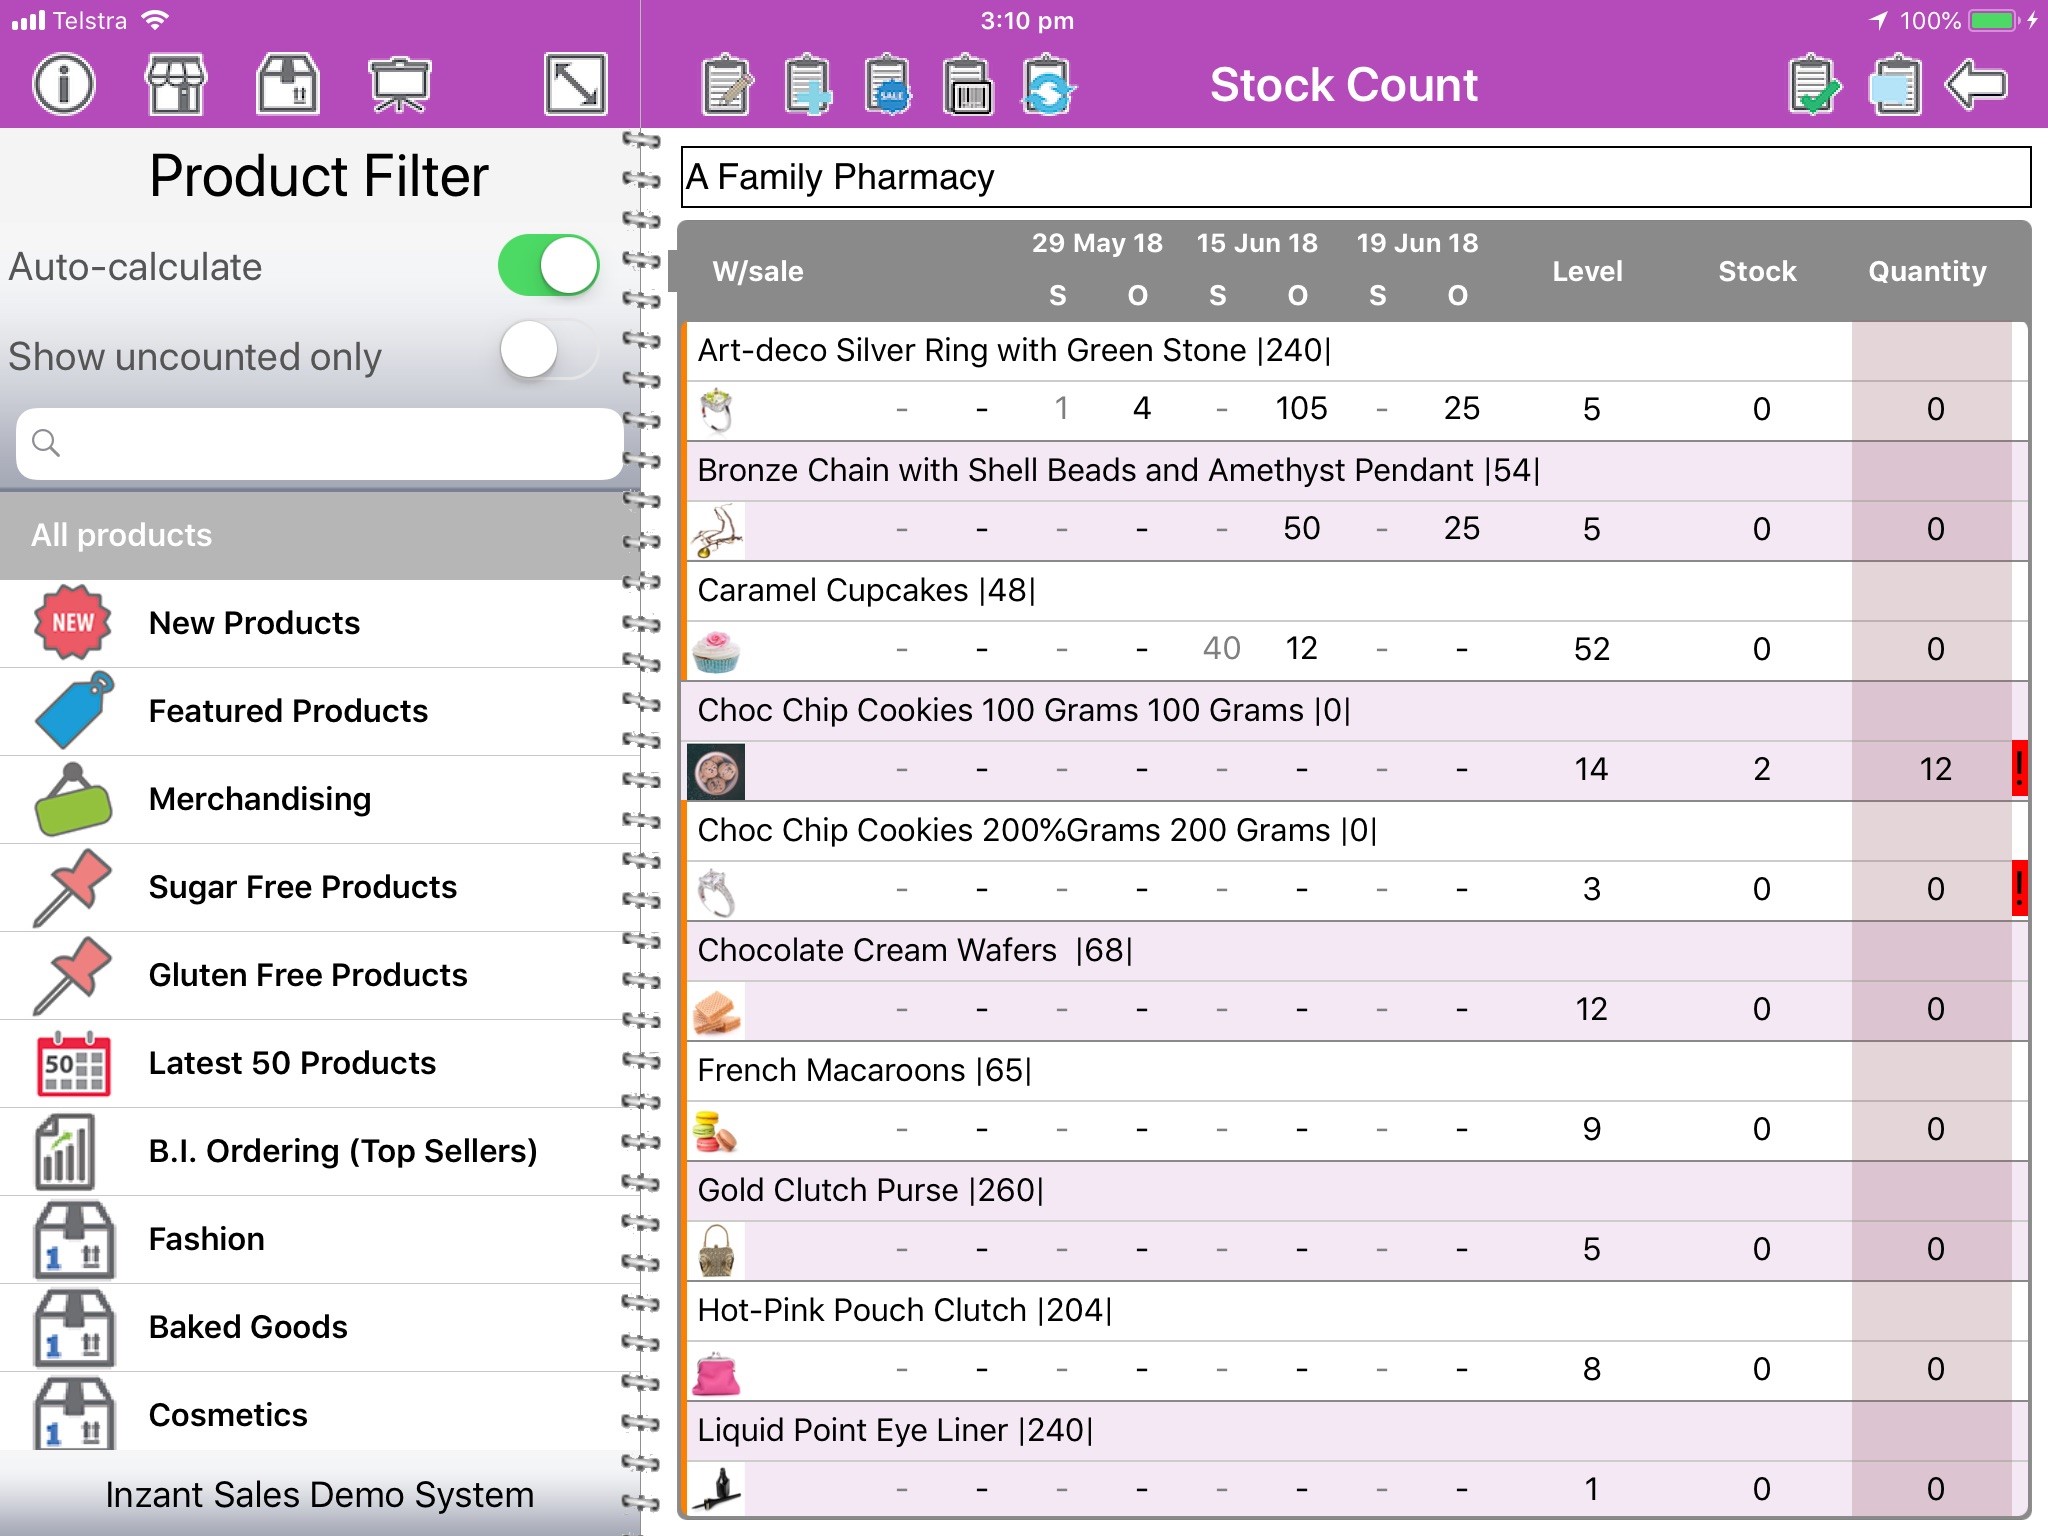Click the A Family Pharmacy field

coord(1355,177)
